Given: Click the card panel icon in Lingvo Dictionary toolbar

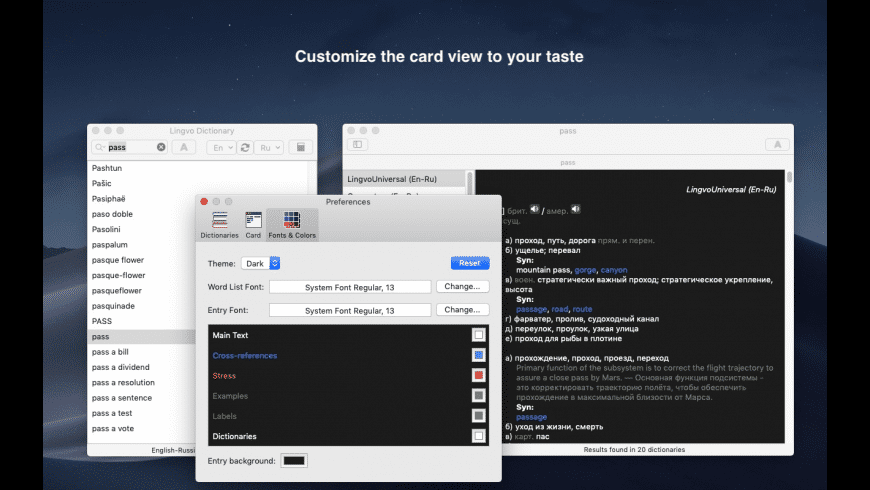Looking at the screenshot, I should coord(301,147).
